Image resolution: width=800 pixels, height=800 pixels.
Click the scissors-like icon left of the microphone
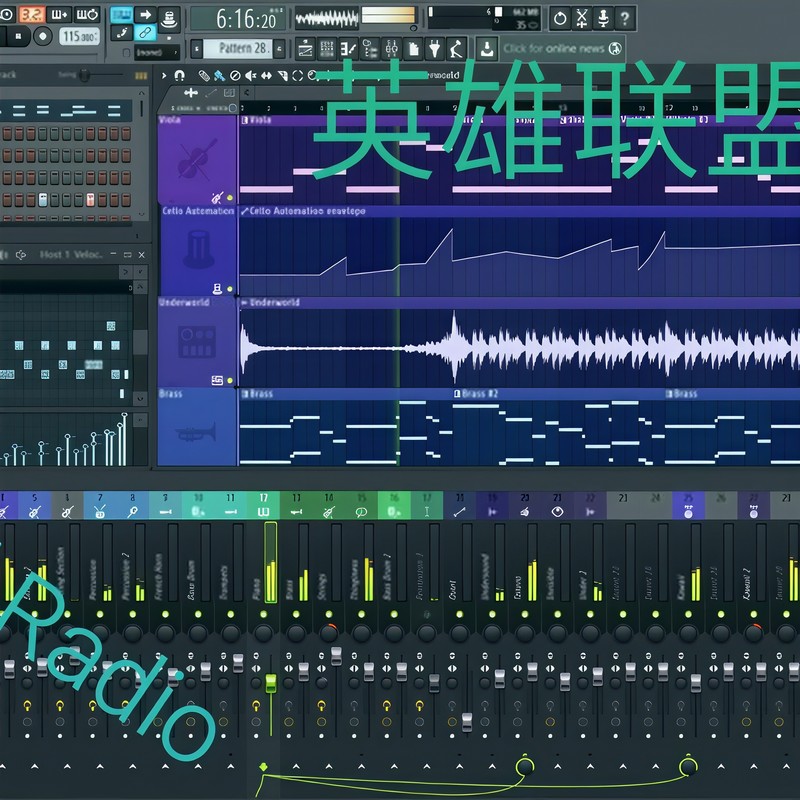tap(582, 18)
